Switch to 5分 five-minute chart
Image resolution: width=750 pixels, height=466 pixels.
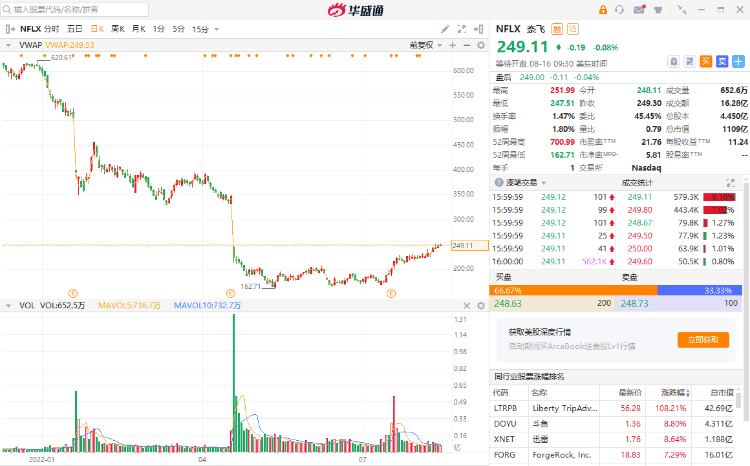tap(178, 29)
